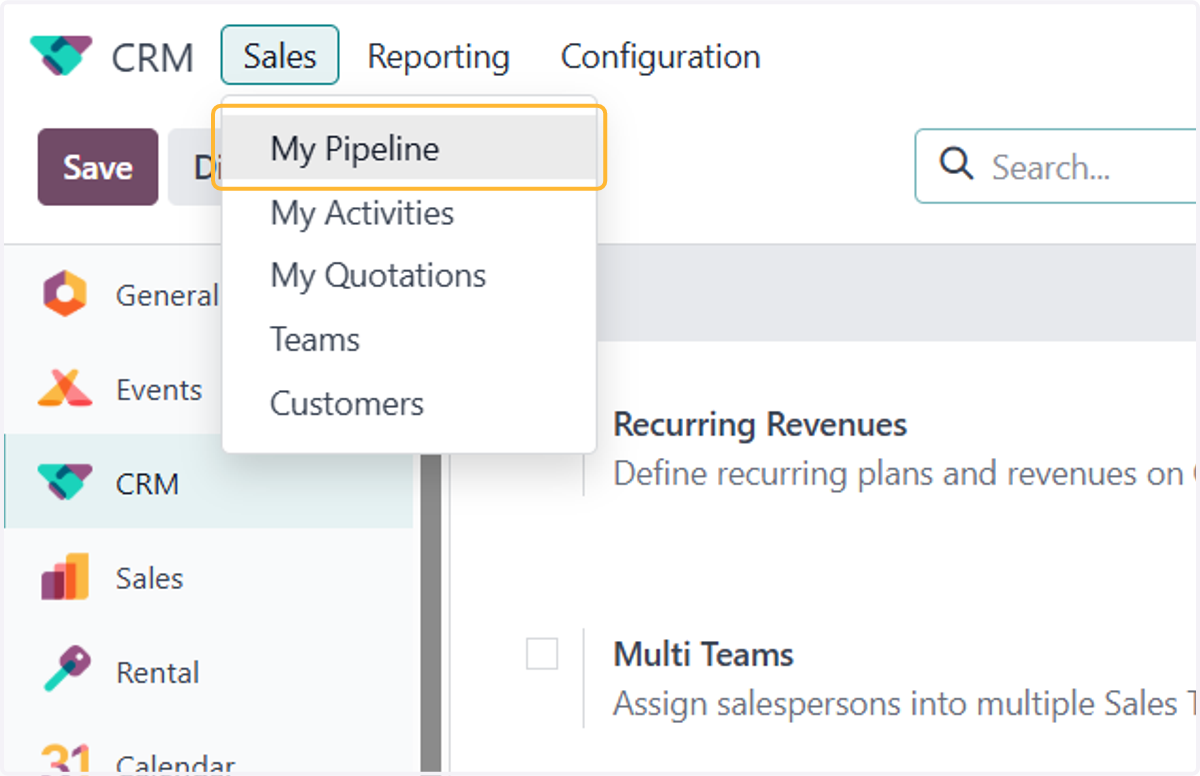Open Sales settings icon in sidebar
Viewport: 1200px width, 776px height.
point(65,577)
